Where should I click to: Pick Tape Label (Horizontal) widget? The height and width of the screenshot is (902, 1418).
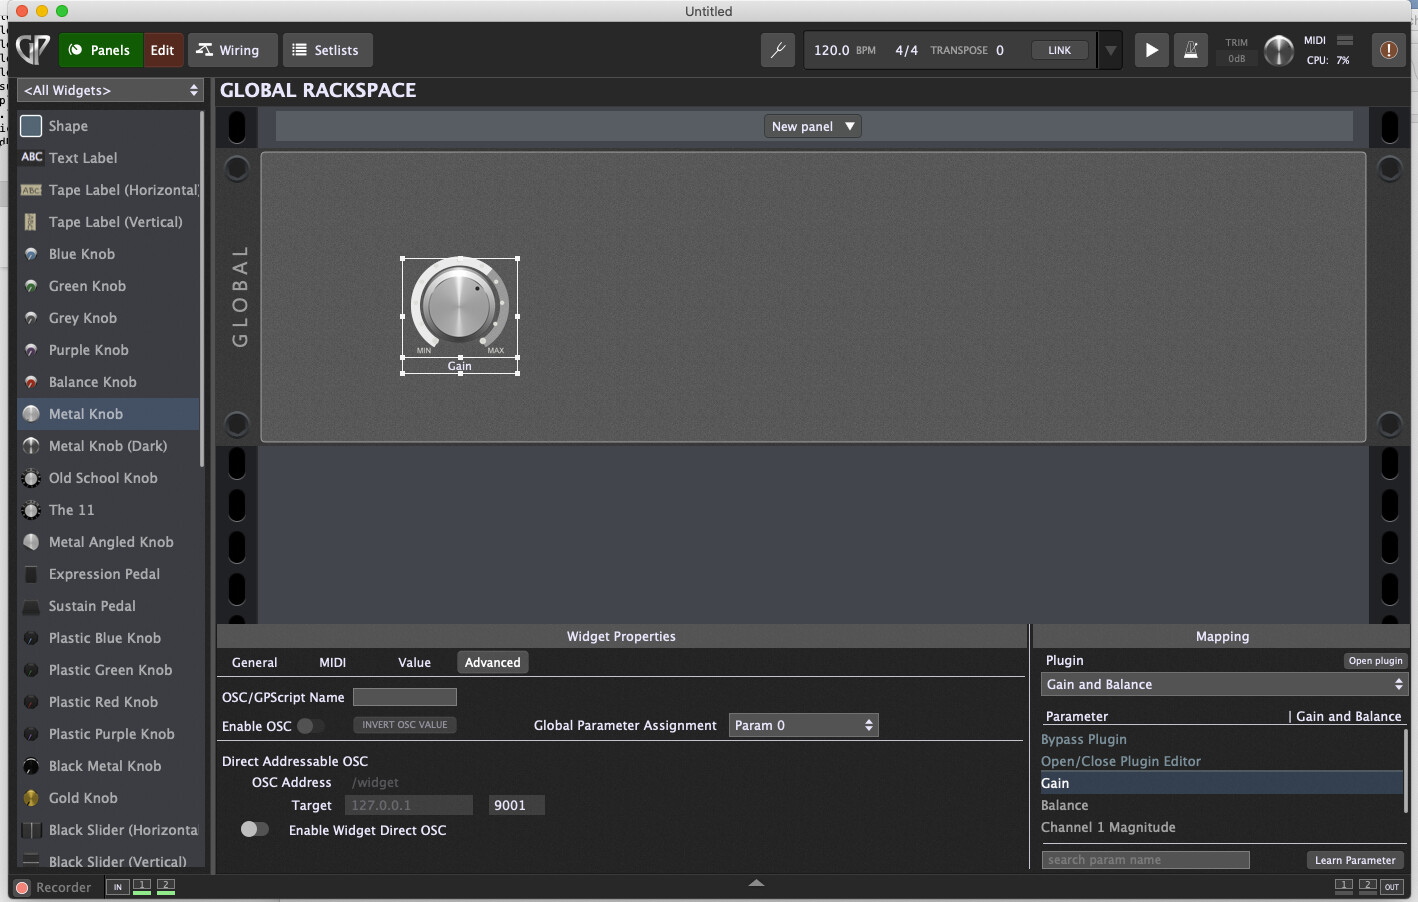108,190
